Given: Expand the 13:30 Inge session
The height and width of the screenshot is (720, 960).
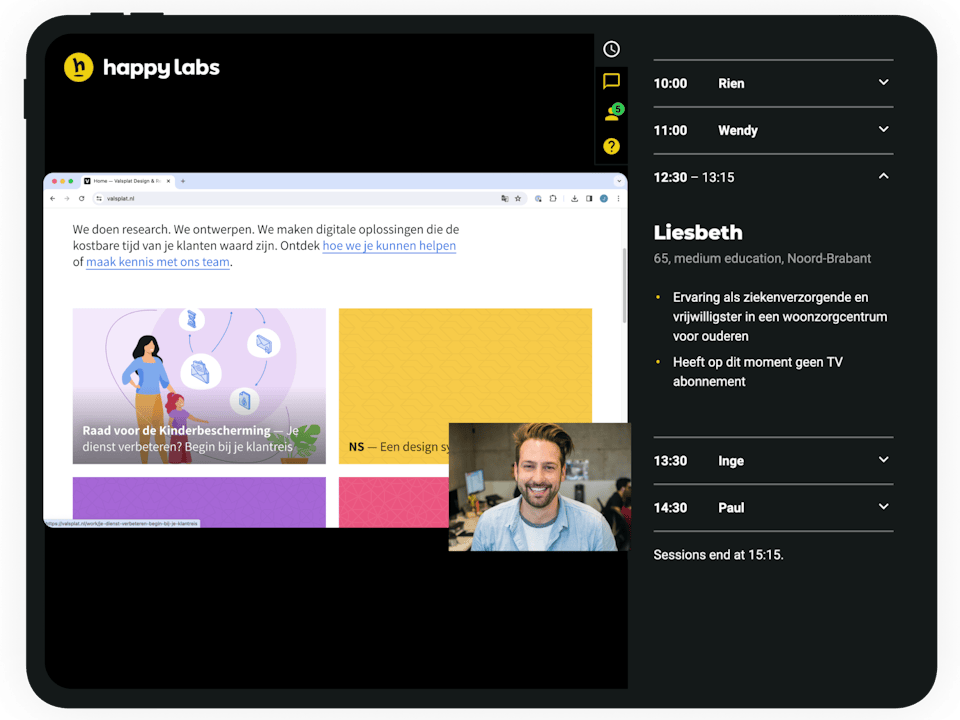Looking at the screenshot, I should (x=773, y=460).
